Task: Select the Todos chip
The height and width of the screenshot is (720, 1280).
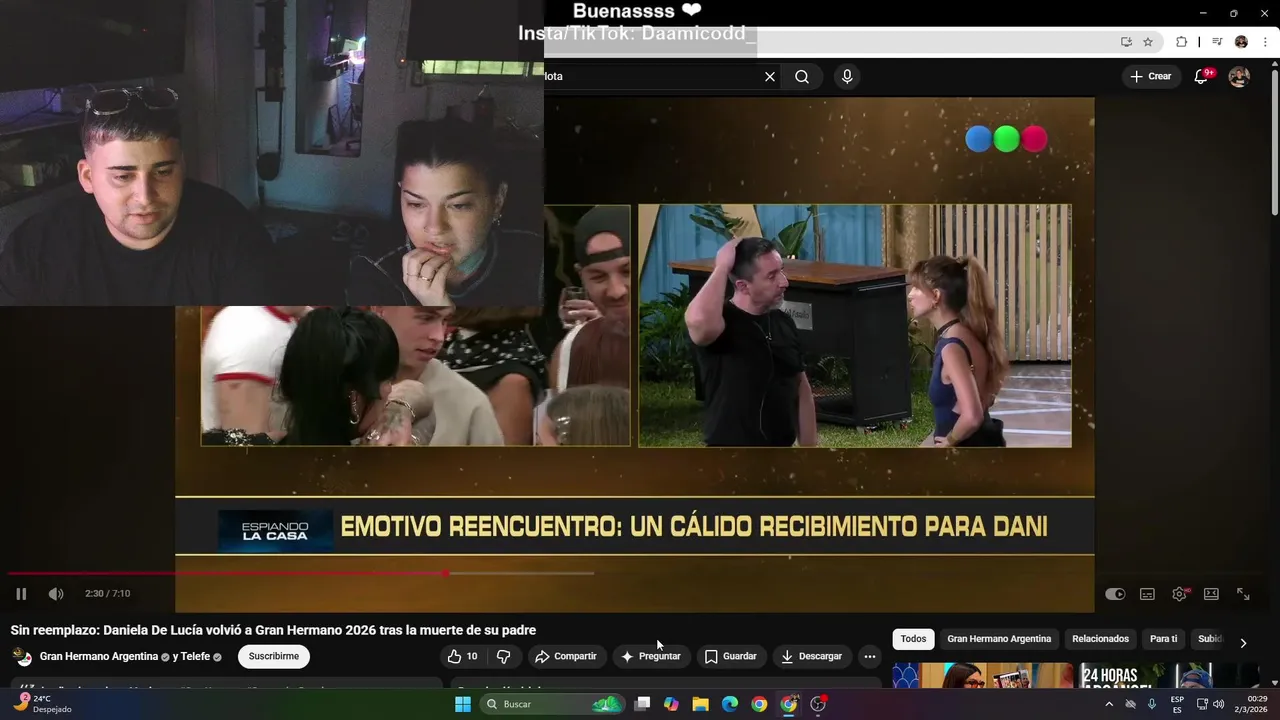Action: (x=913, y=639)
